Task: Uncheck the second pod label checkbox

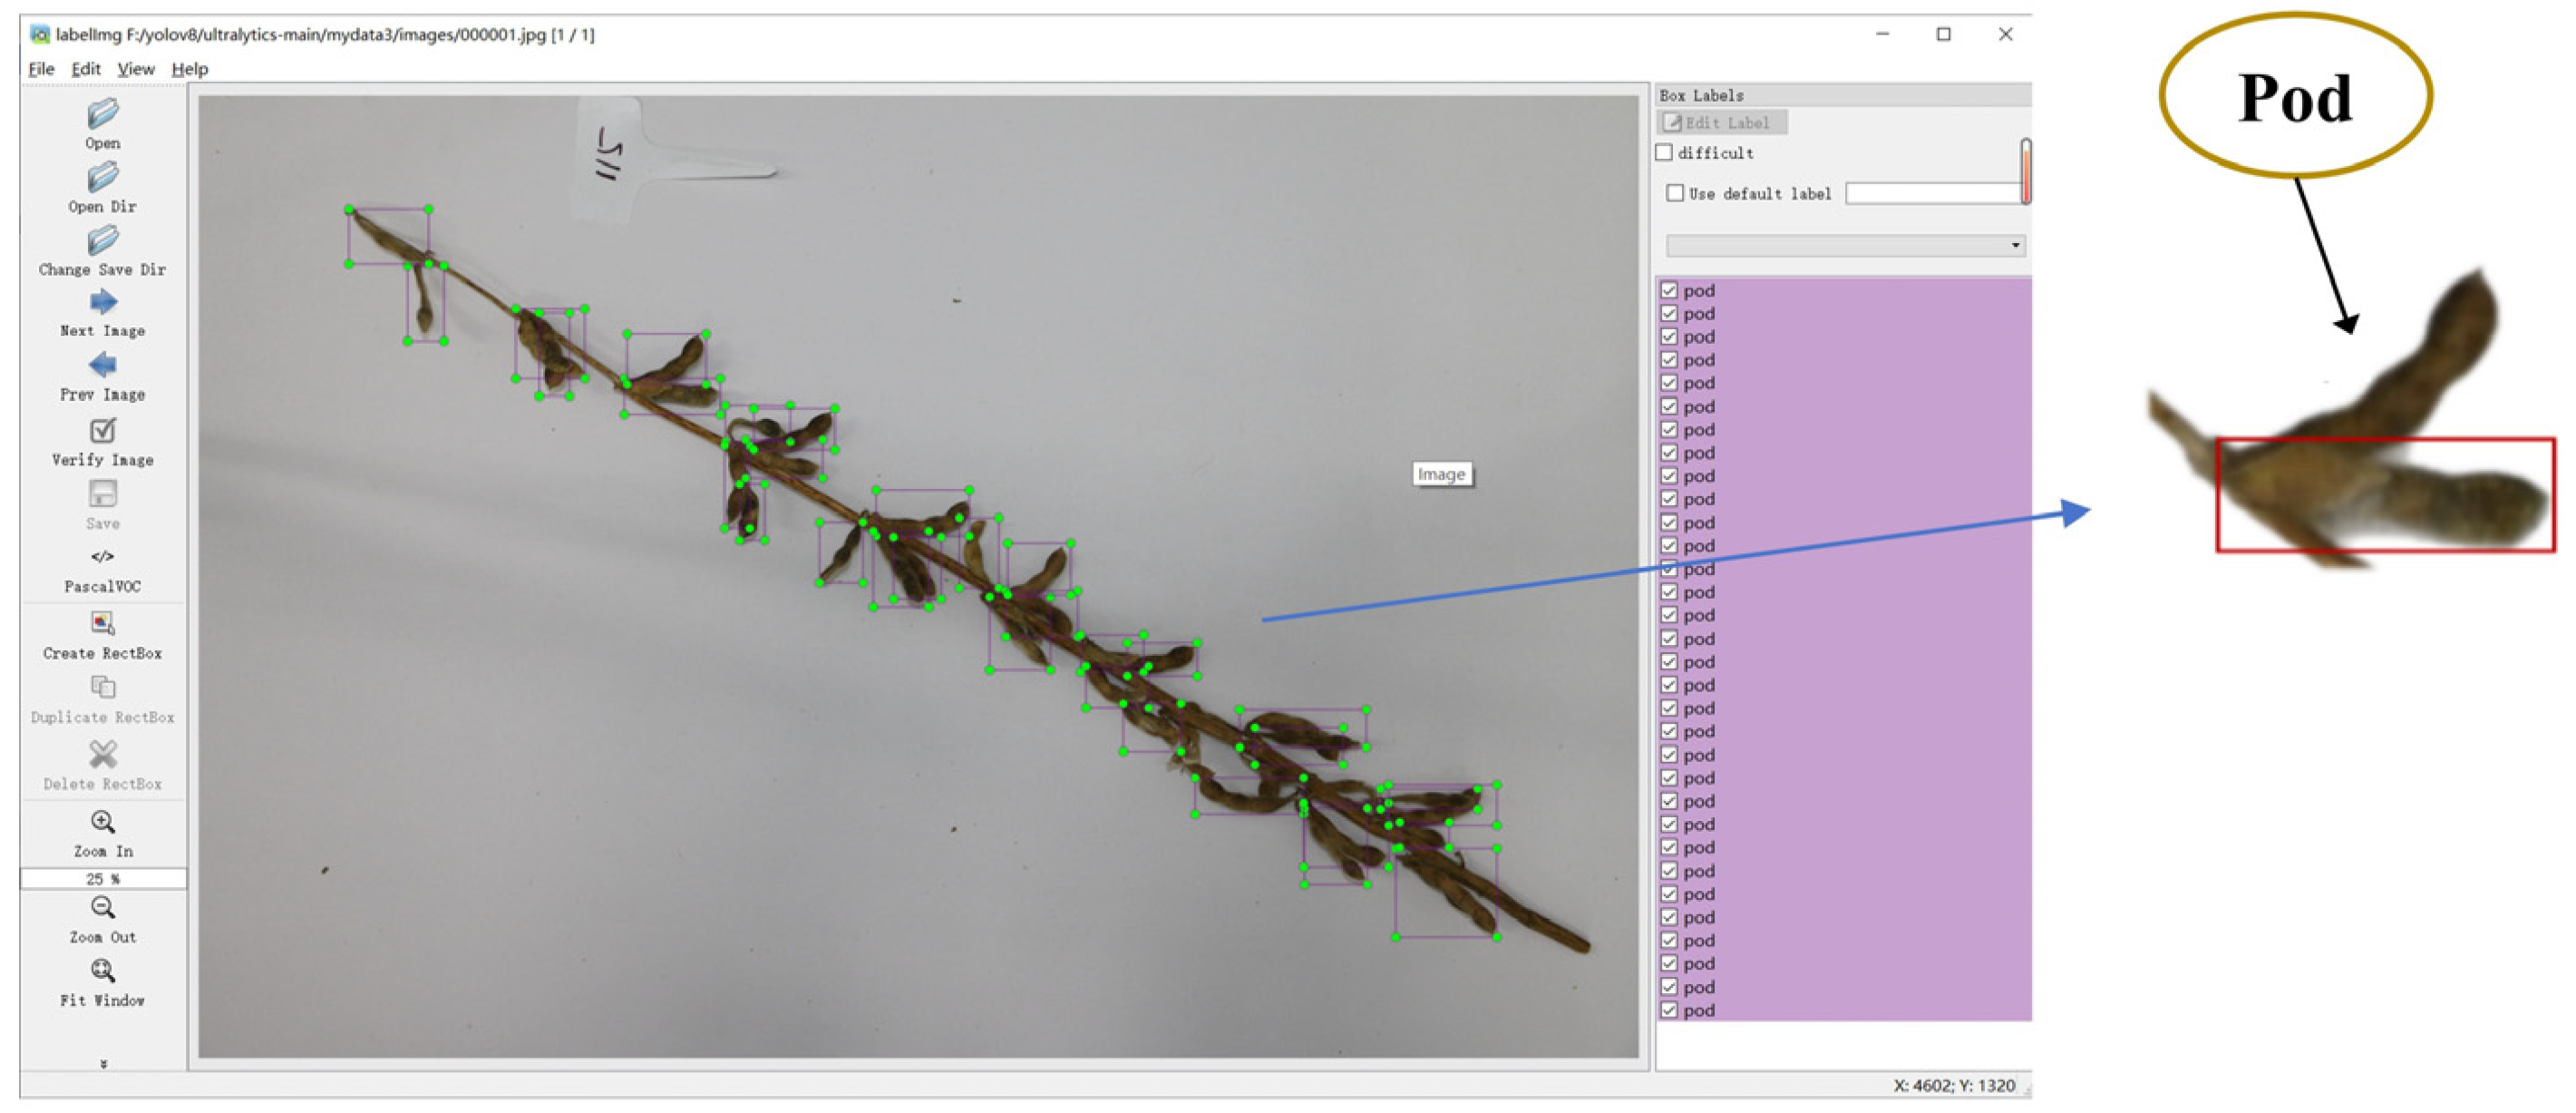Action: [1669, 314]
